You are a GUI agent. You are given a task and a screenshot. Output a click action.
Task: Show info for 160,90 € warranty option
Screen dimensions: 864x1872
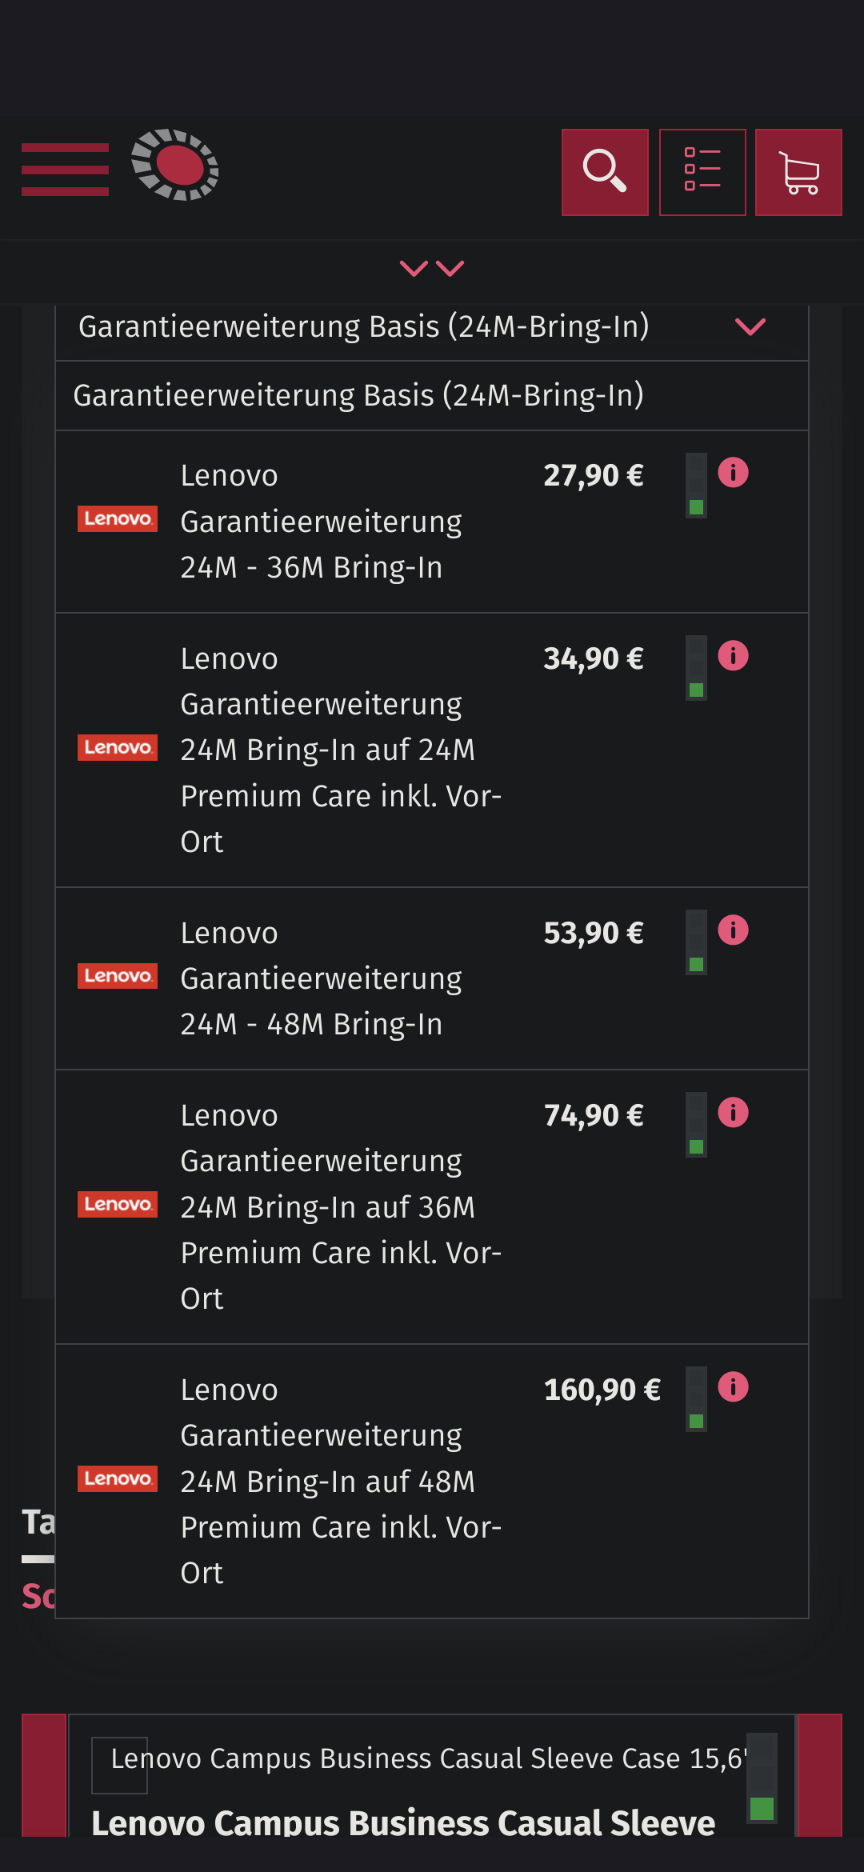coord(733,1387)
